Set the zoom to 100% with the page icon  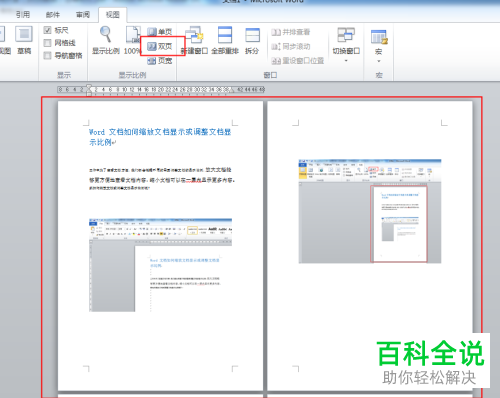(133, 40)
